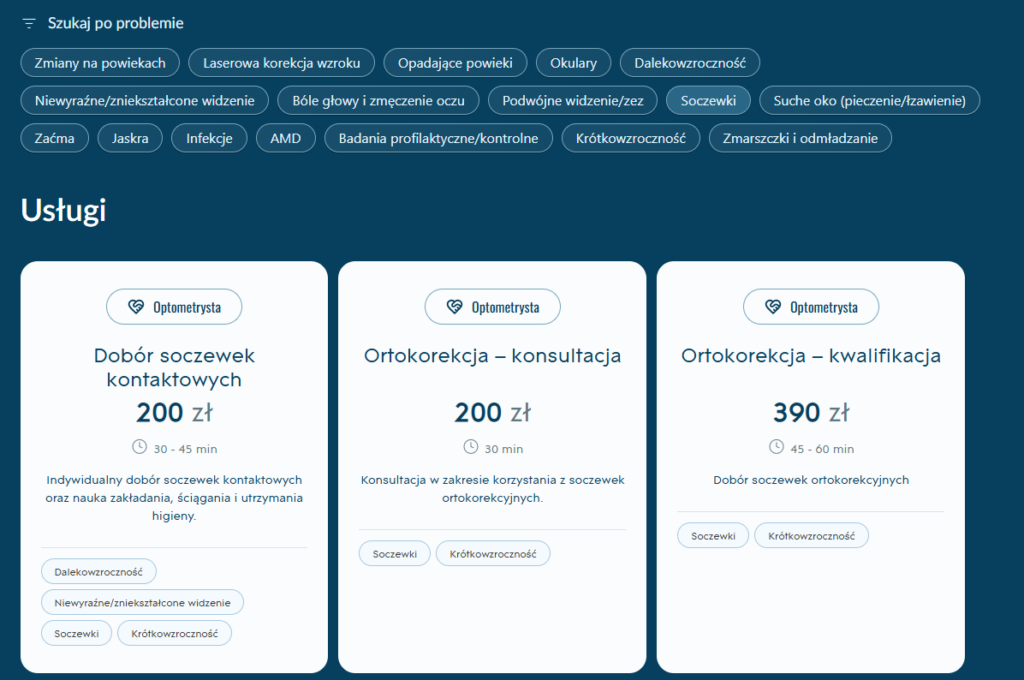Open Ortokorekcja – kwalifikacja service title

[x=810, y=356]
